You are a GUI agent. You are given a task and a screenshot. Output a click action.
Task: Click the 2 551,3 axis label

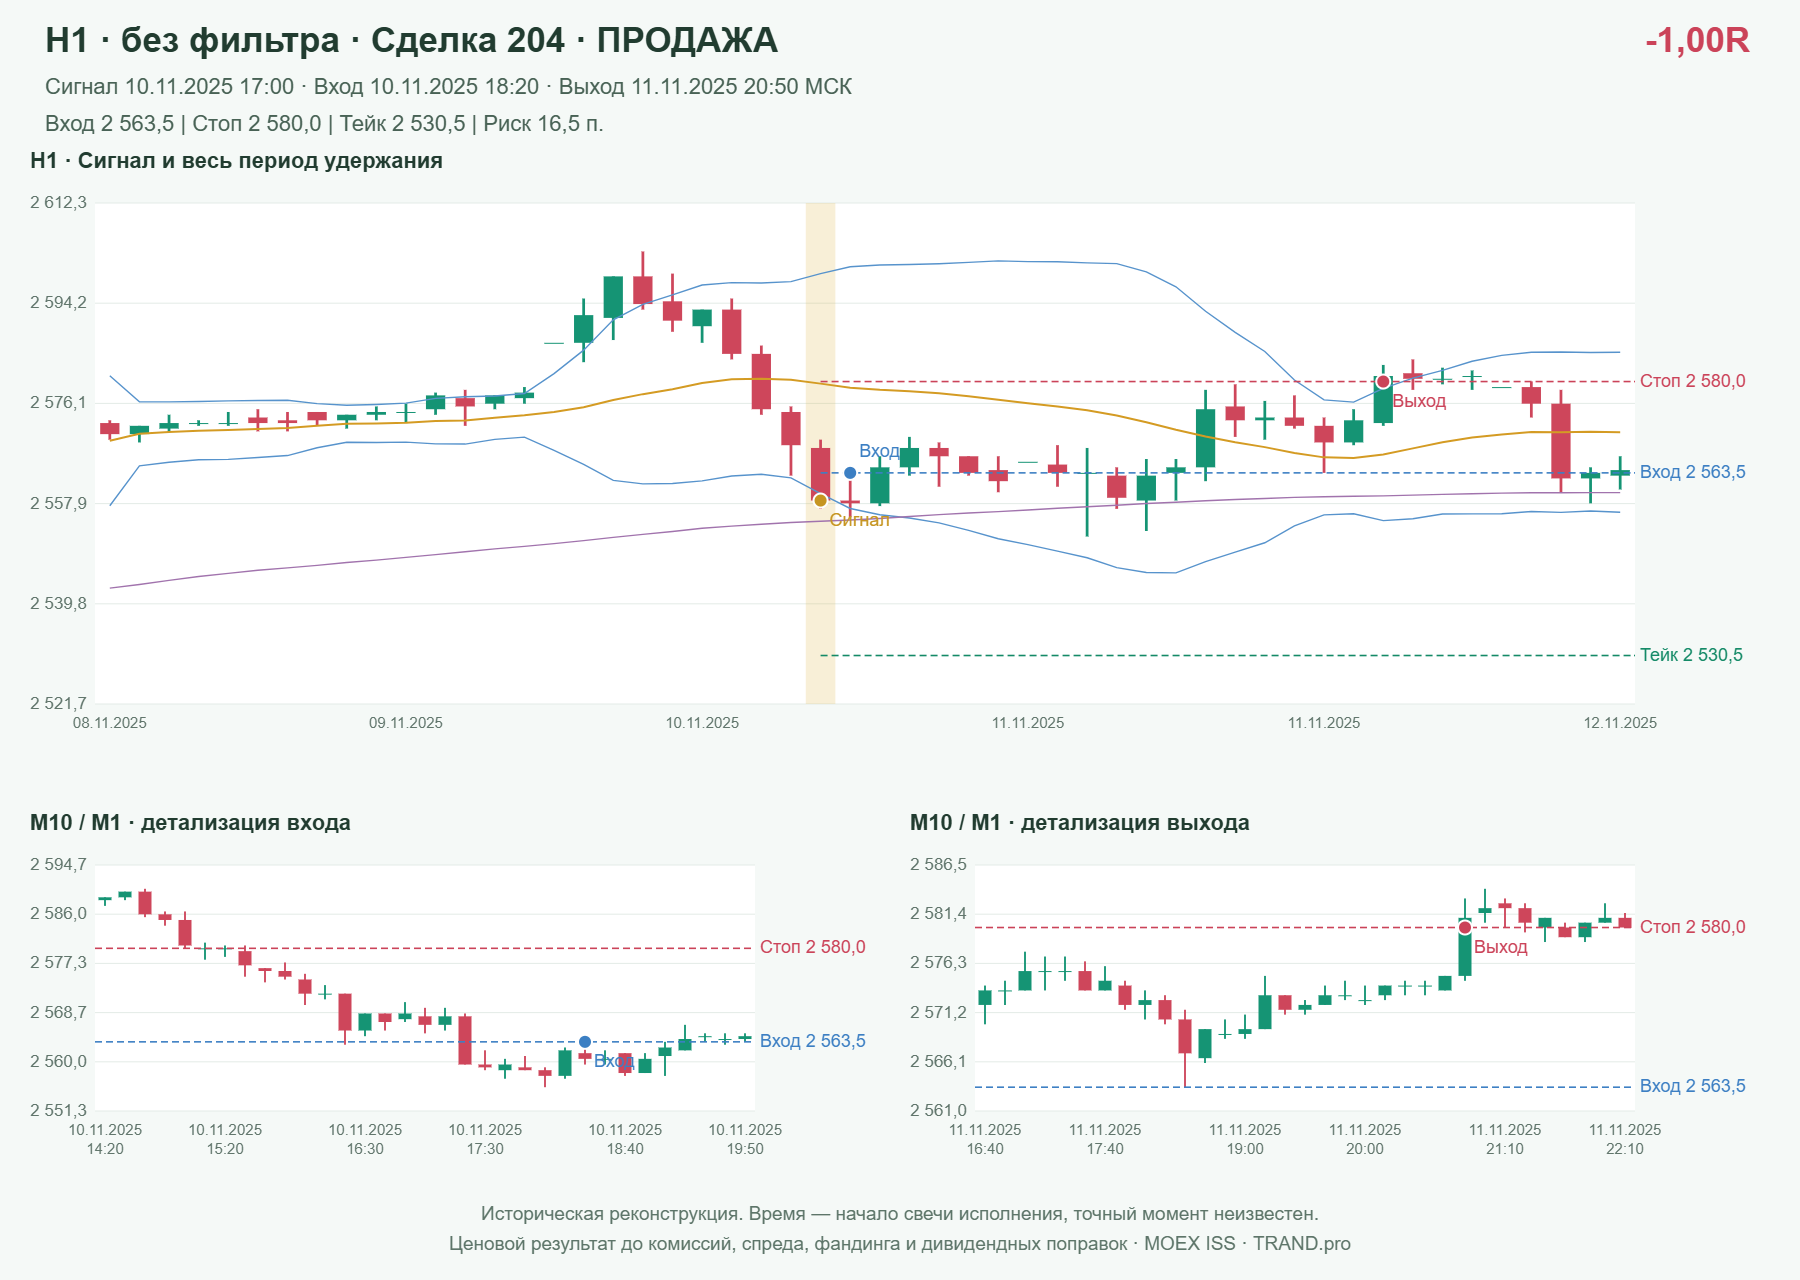58,1111
